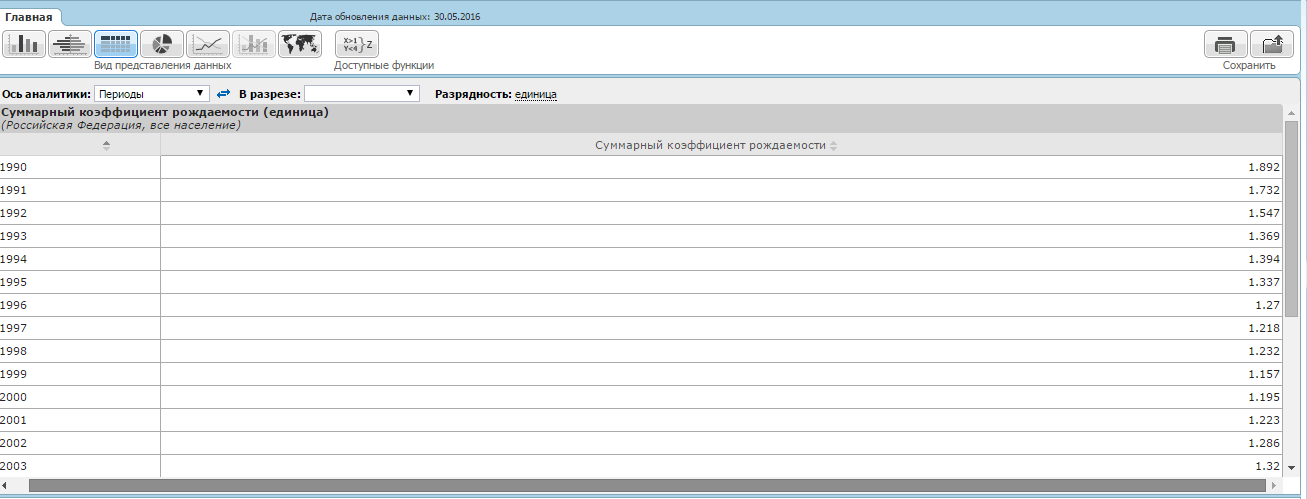Select the 1997 row label
Screen dimensions: 1307x499
[13, 328]
